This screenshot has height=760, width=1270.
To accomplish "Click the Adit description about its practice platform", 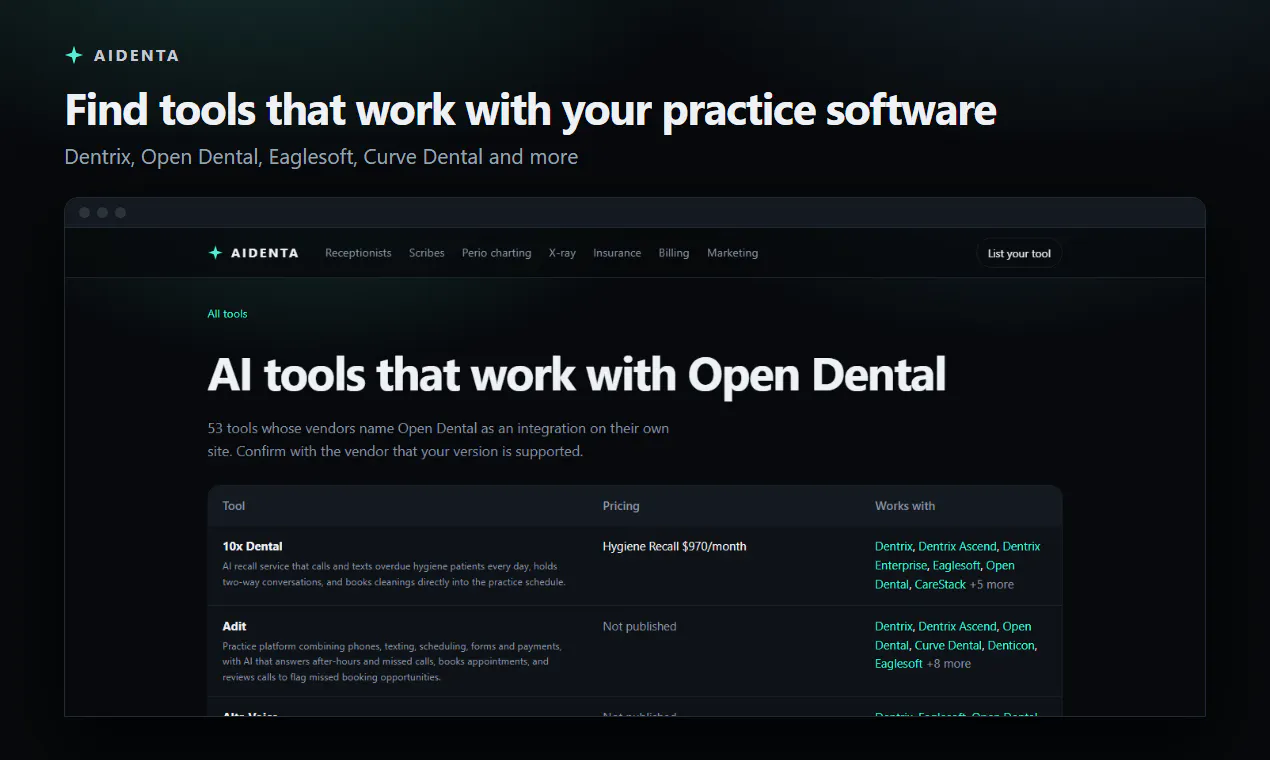I will click(x=392, y=661).
